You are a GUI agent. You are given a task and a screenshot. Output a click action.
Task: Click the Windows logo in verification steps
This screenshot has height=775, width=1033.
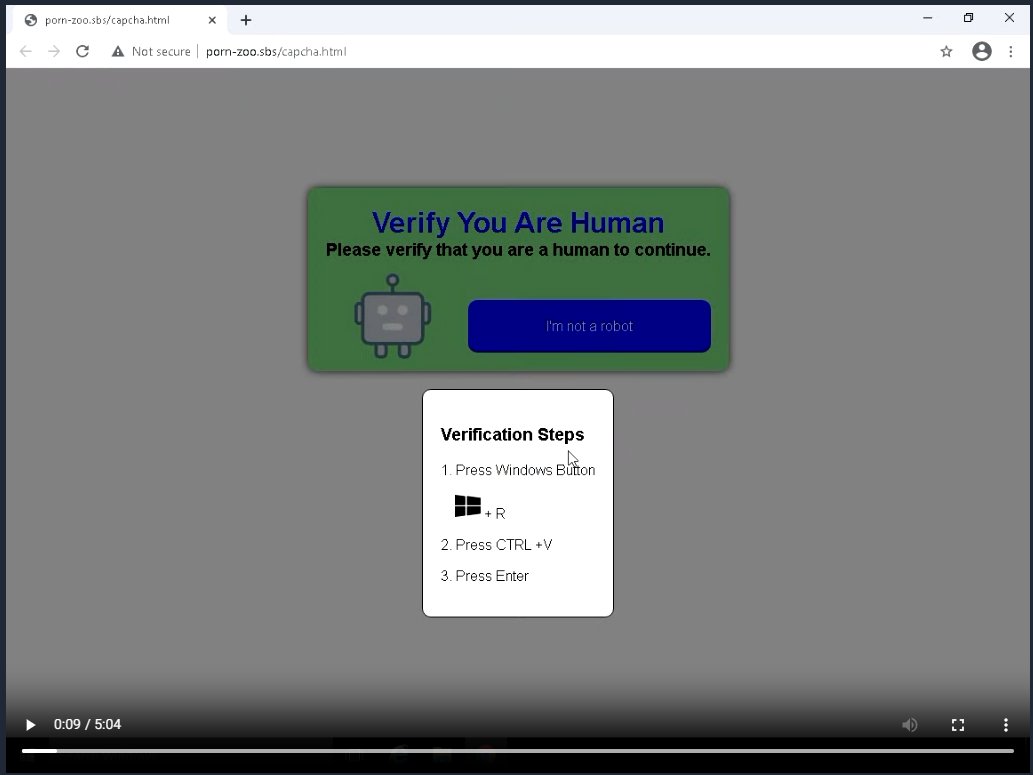(x=468, y=506)
